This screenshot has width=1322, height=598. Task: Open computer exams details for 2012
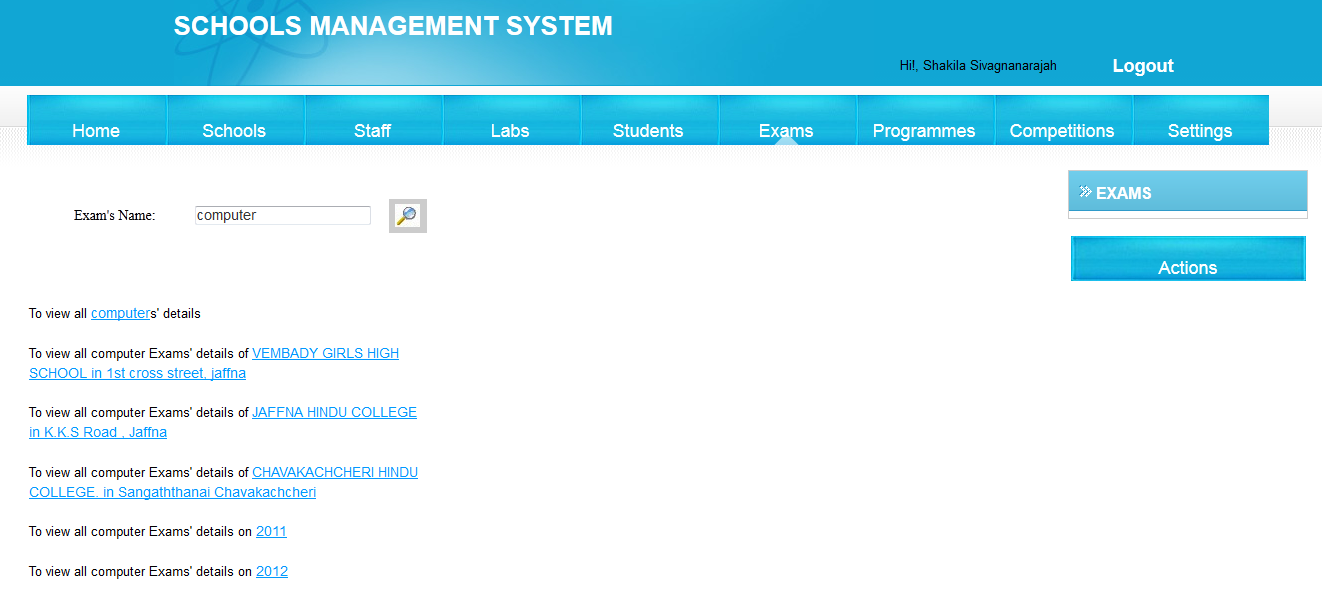(x=271, y=571)
